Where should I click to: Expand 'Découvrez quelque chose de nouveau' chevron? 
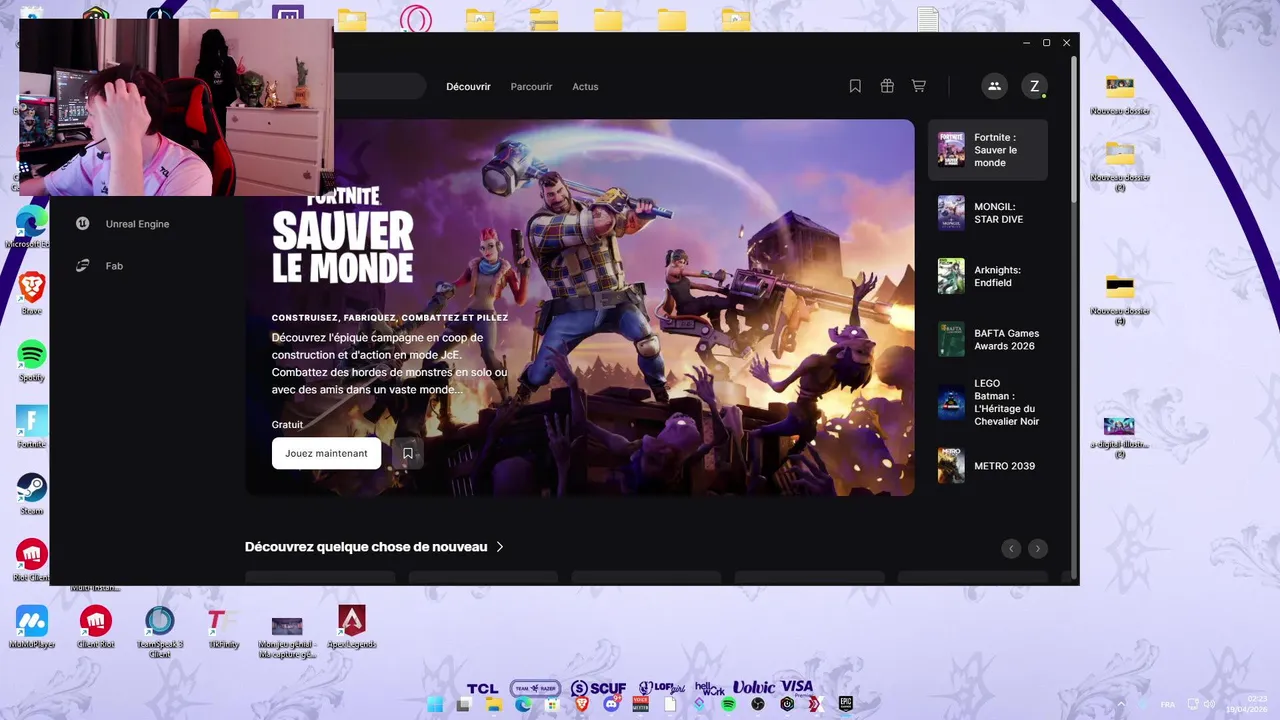500,547
